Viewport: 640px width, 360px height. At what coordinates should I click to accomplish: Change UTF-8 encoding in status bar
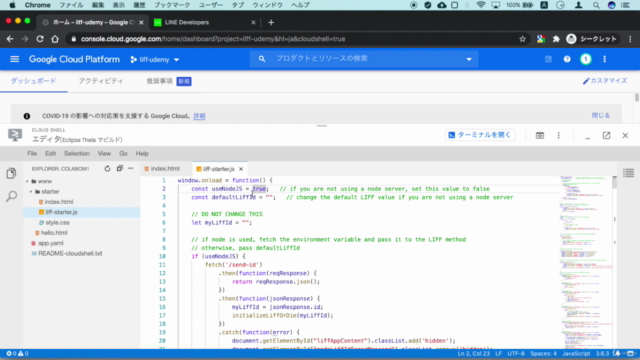pyautogui.click(x=516, y=353)
